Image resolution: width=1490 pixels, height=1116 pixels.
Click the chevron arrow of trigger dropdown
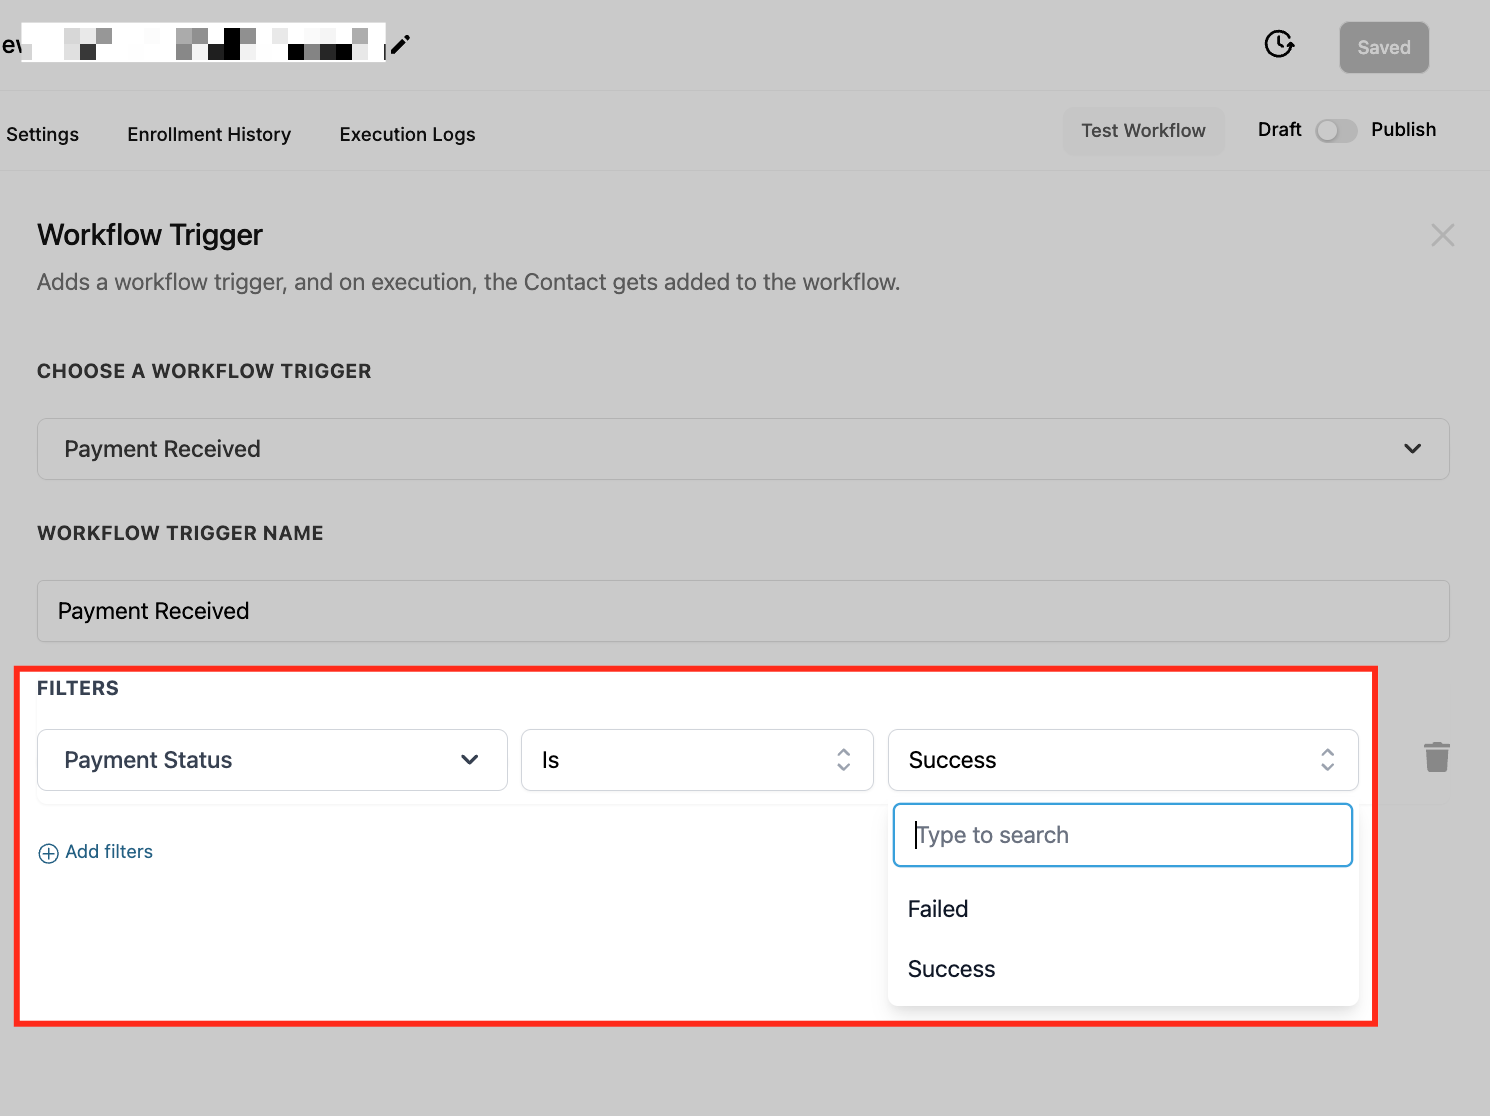pyautogui.click(x=1412, y=449)
